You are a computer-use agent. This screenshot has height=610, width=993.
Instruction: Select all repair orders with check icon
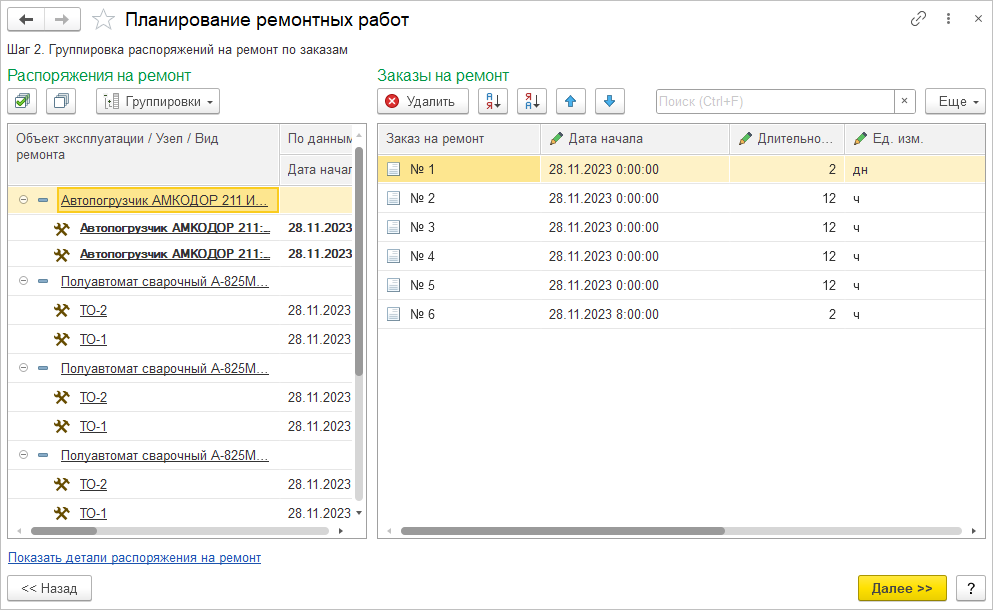coord(23,101)
